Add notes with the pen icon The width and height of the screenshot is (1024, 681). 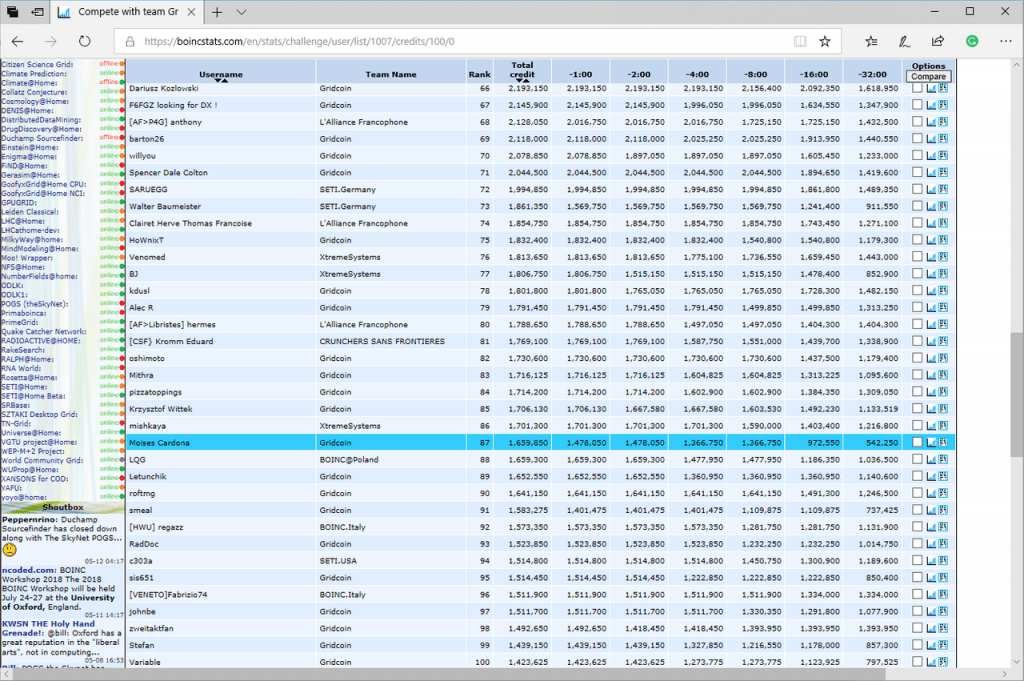pos(904,41)
